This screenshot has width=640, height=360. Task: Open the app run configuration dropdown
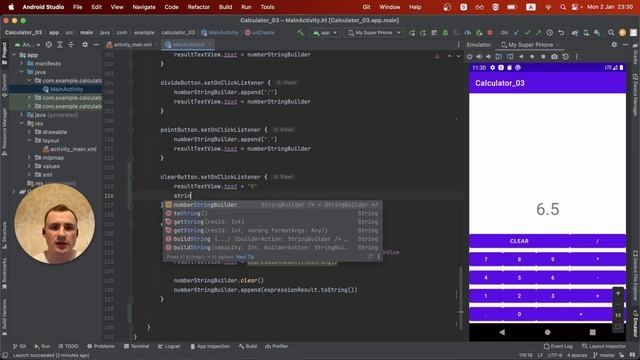point(325,33)
